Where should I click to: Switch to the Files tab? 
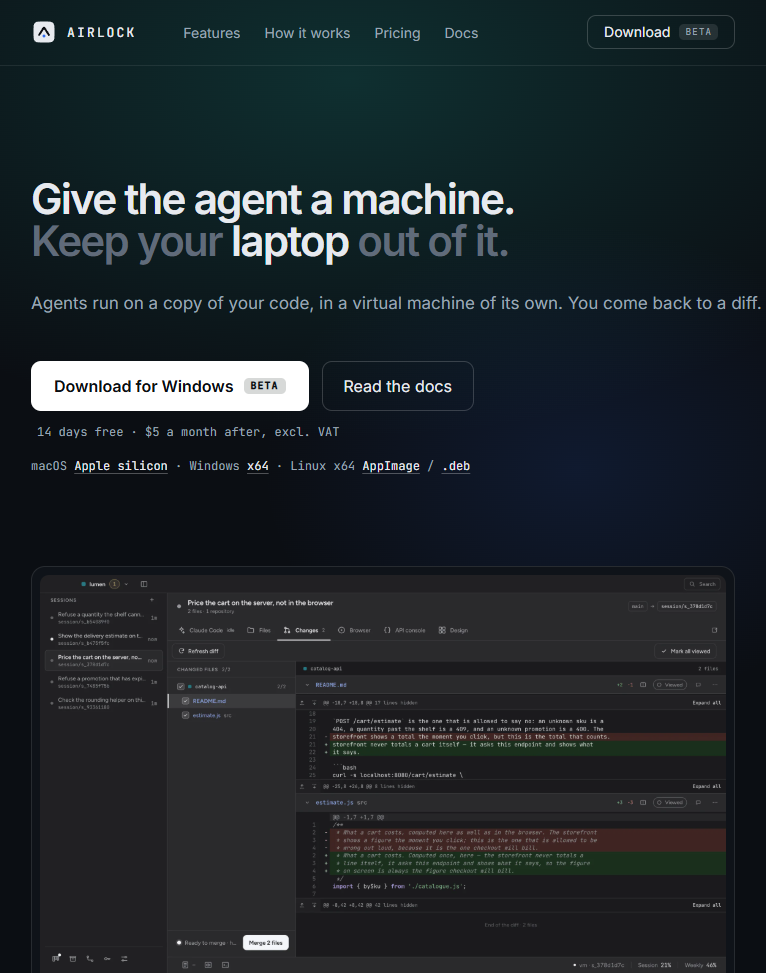click(259, 630)
